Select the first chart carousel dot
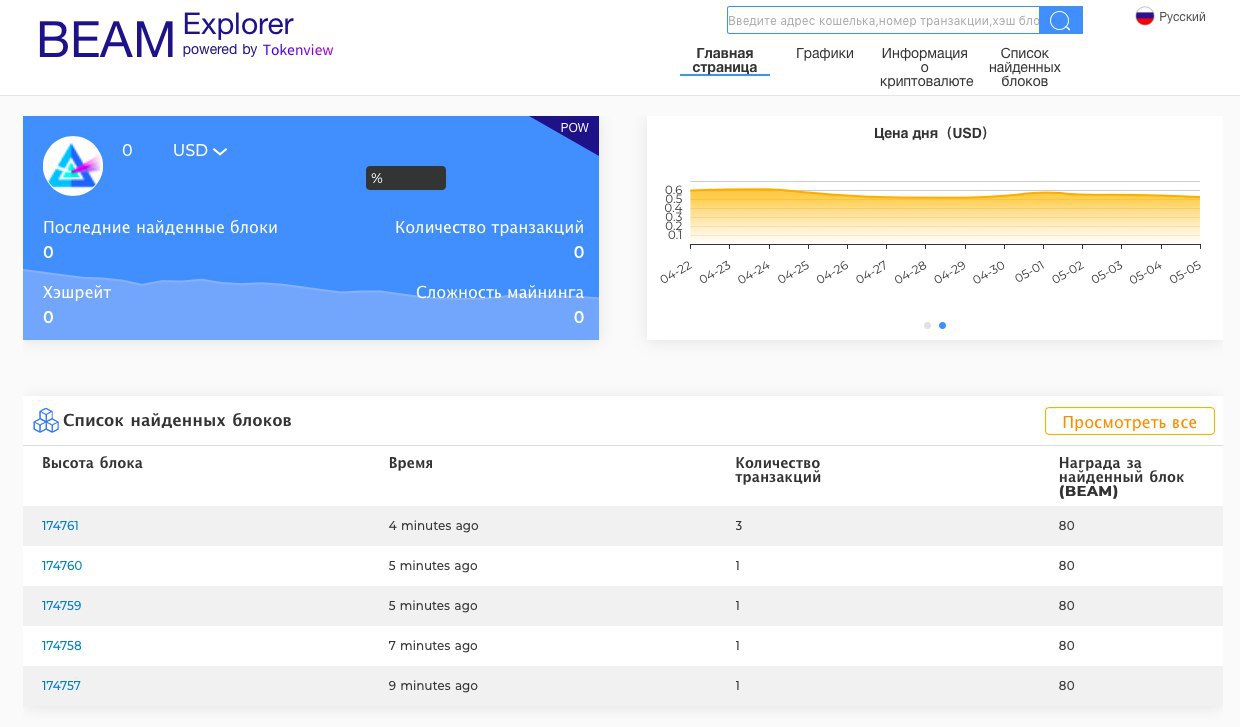1240x727 pixels. click(927, 325)
